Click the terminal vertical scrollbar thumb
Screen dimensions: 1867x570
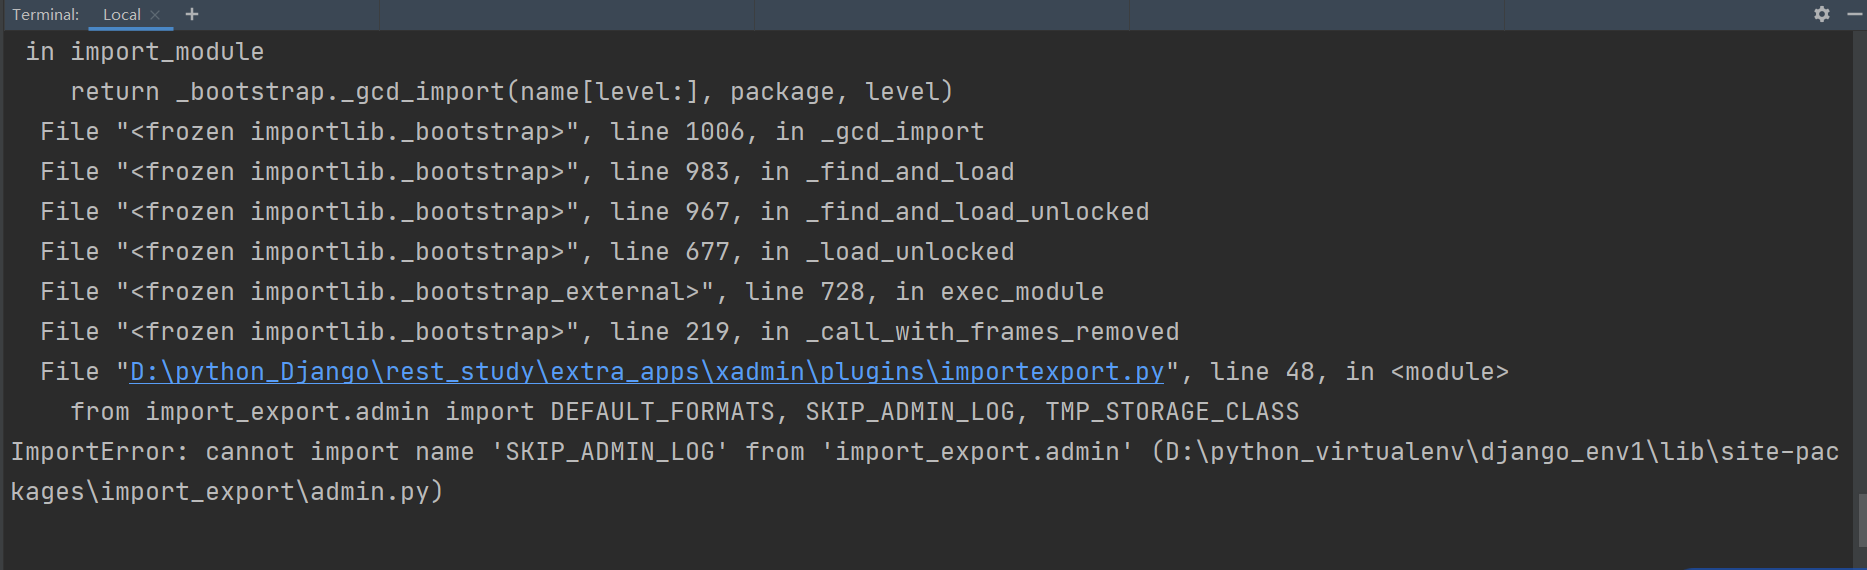[x=1861, y=520]
